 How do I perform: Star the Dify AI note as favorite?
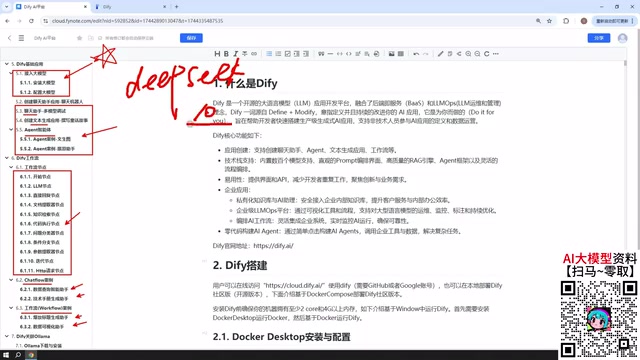point(79,38)
